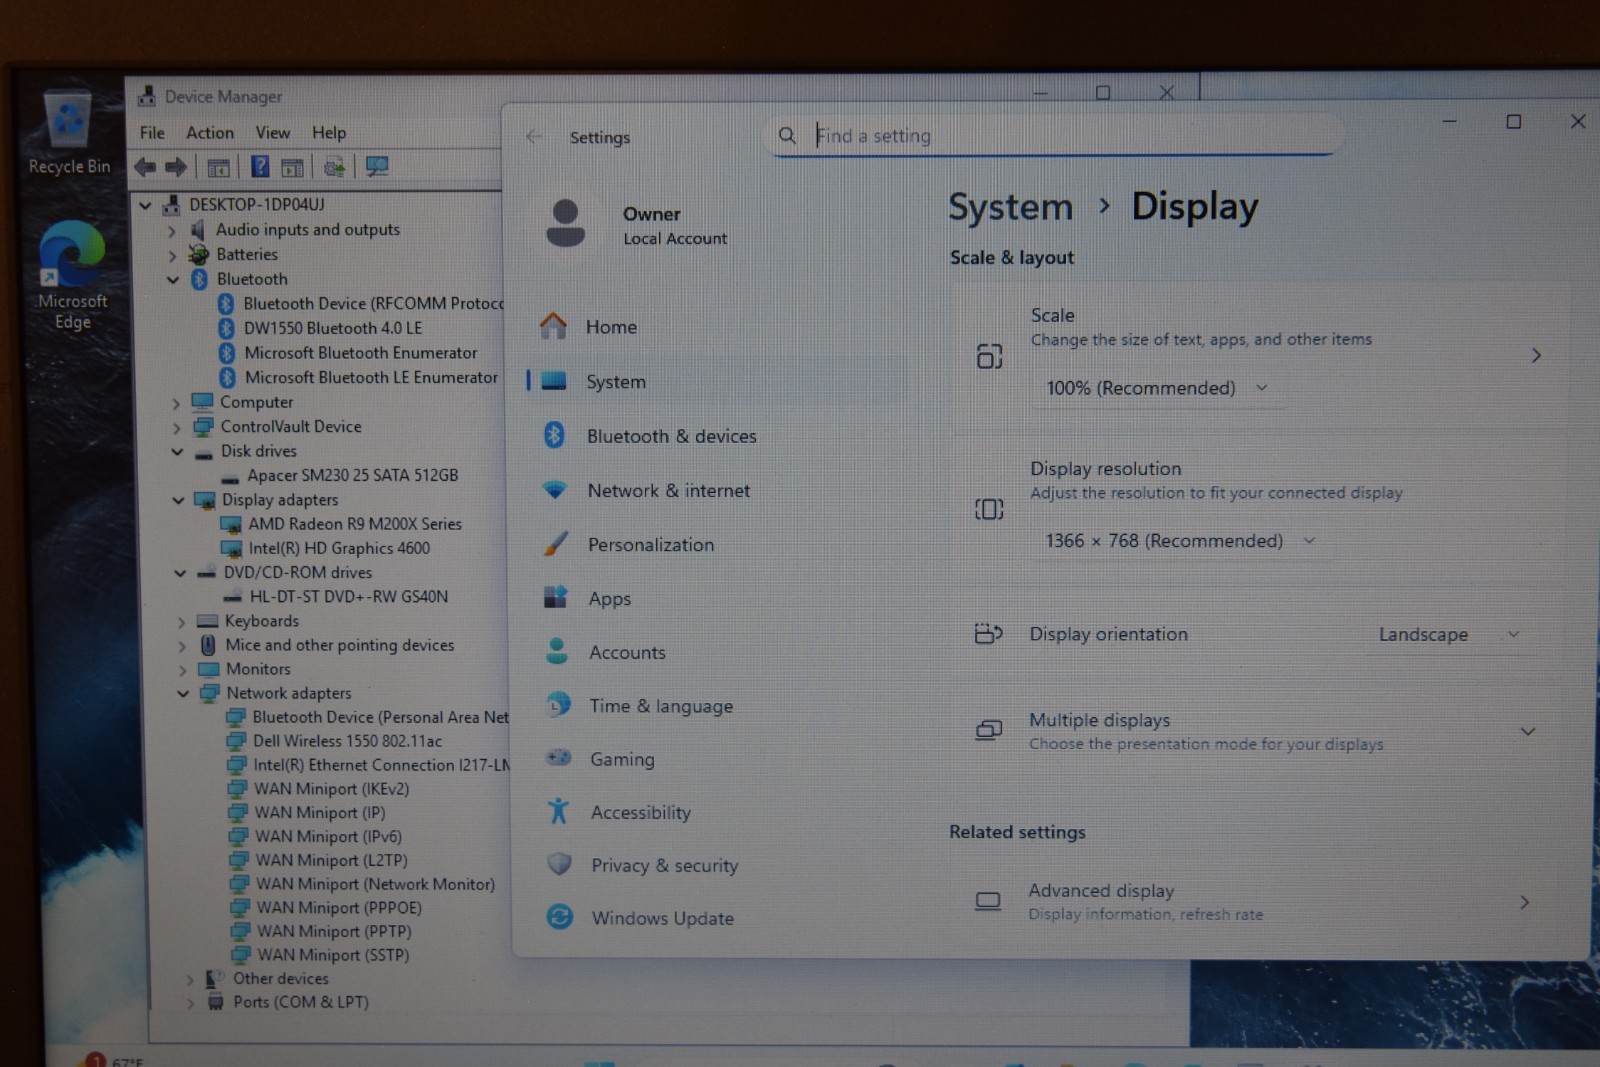
Task: Click the Ports (COM & LPT) icon
Action: click(x=215, y=1002)
